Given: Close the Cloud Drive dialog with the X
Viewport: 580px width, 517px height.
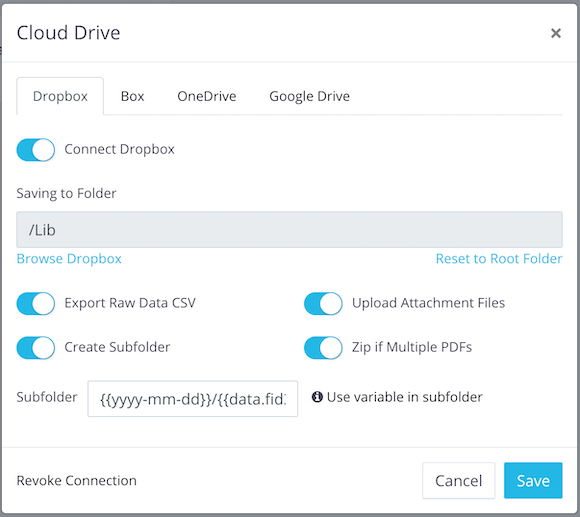Looking at the screenshot, I should [556, 33].
